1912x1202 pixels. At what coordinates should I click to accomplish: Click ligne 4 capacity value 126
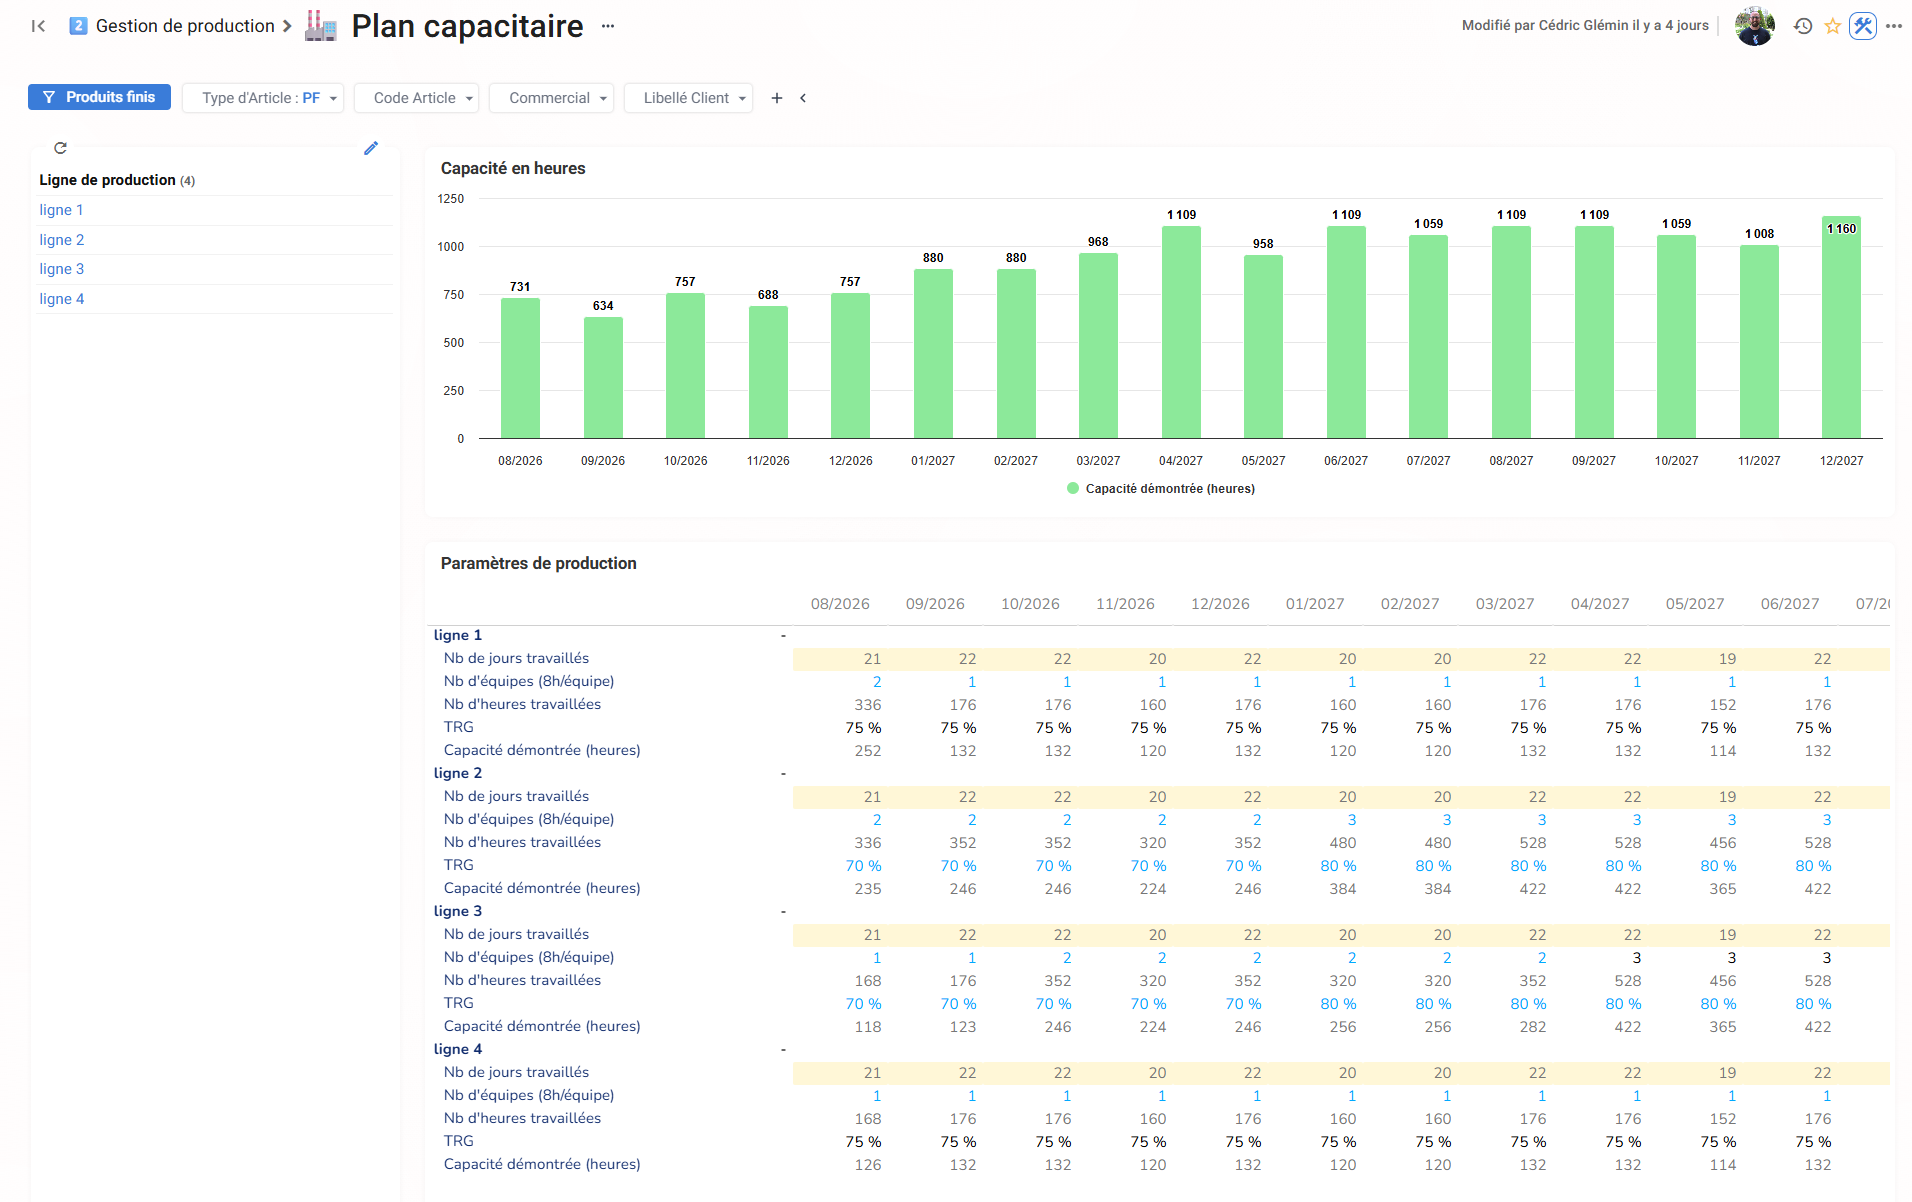[x=868, y=1165]
